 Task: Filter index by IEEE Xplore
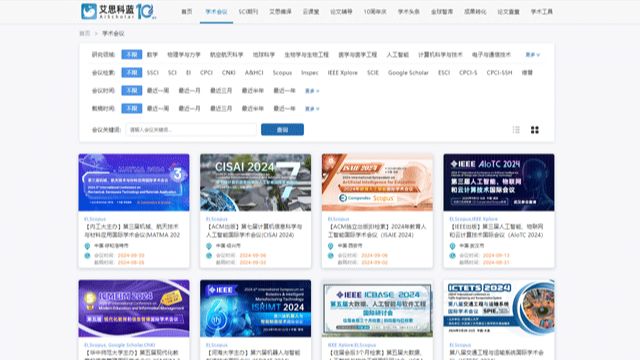pyautogui.click(x=342, y=73)
